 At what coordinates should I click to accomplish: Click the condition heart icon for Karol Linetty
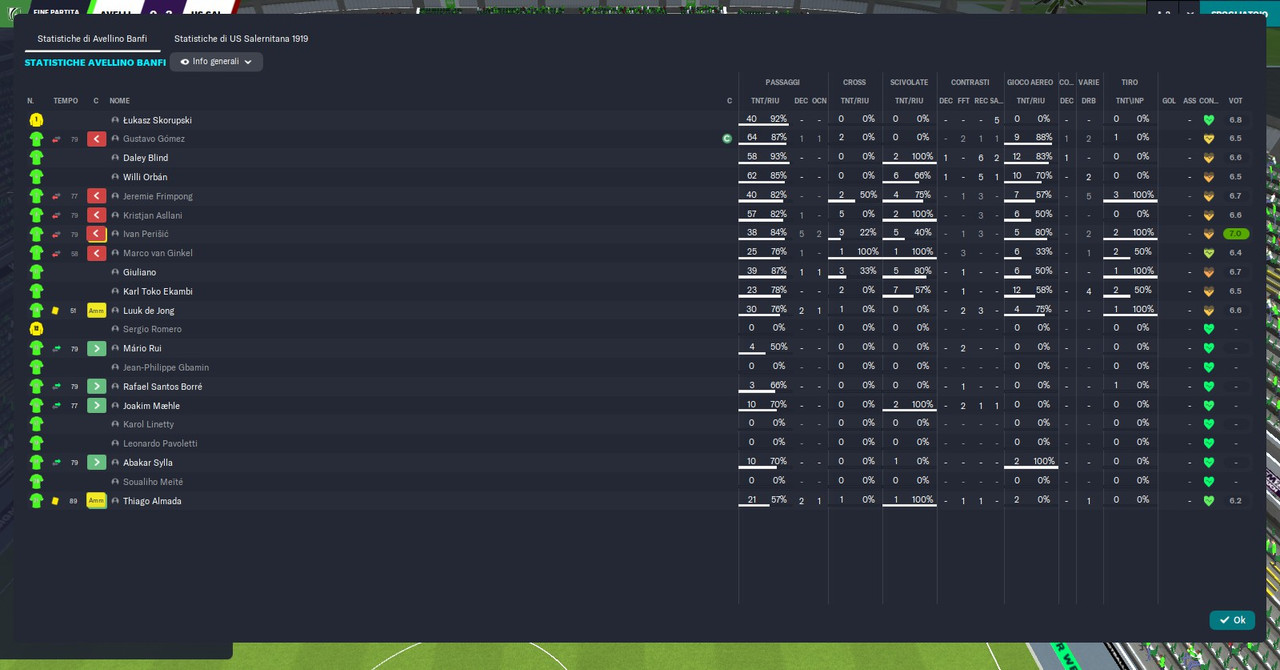tap(1208, 424)
